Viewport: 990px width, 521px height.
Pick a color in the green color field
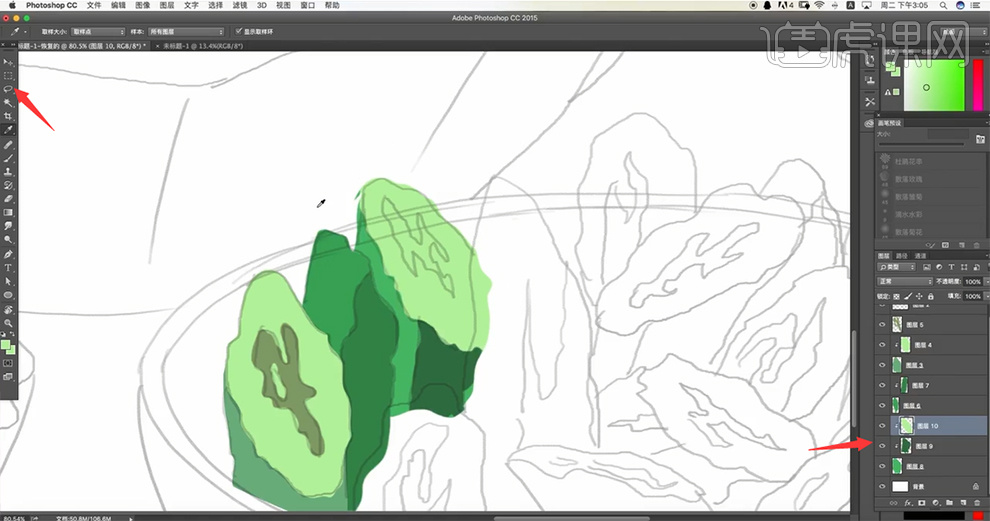[x=934, y=85]
